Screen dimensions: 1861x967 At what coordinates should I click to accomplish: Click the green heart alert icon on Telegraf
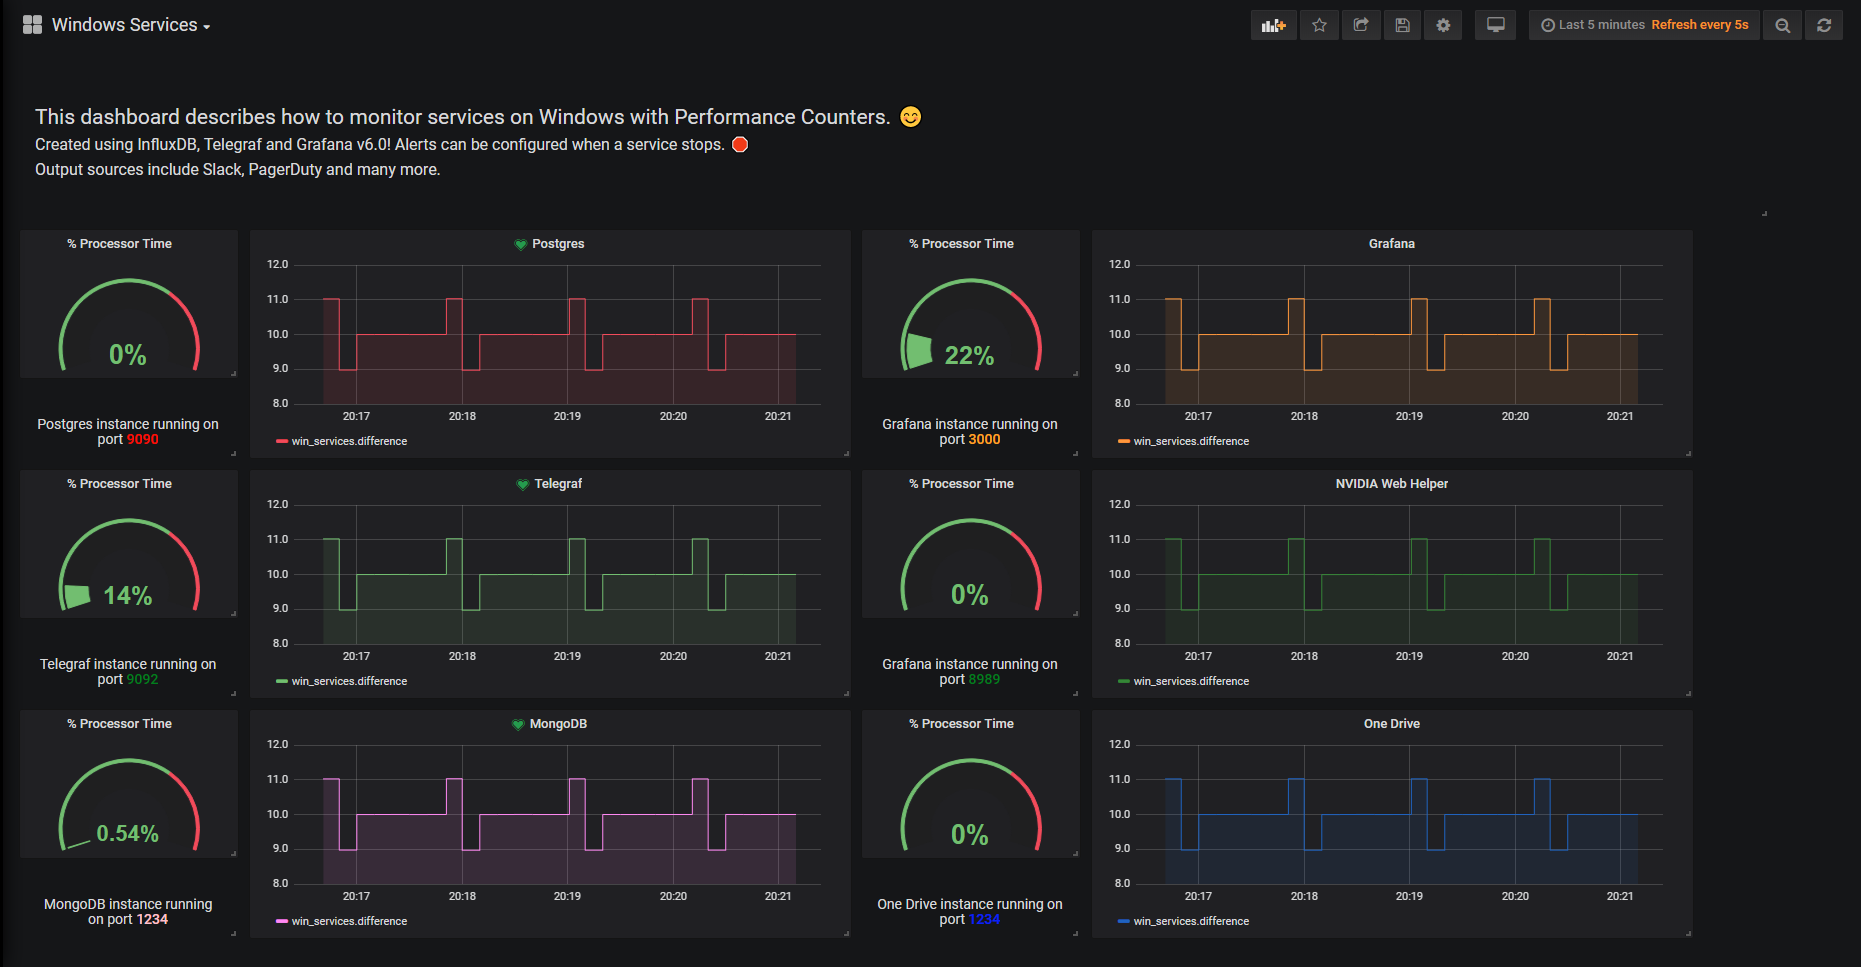(522, 484)
